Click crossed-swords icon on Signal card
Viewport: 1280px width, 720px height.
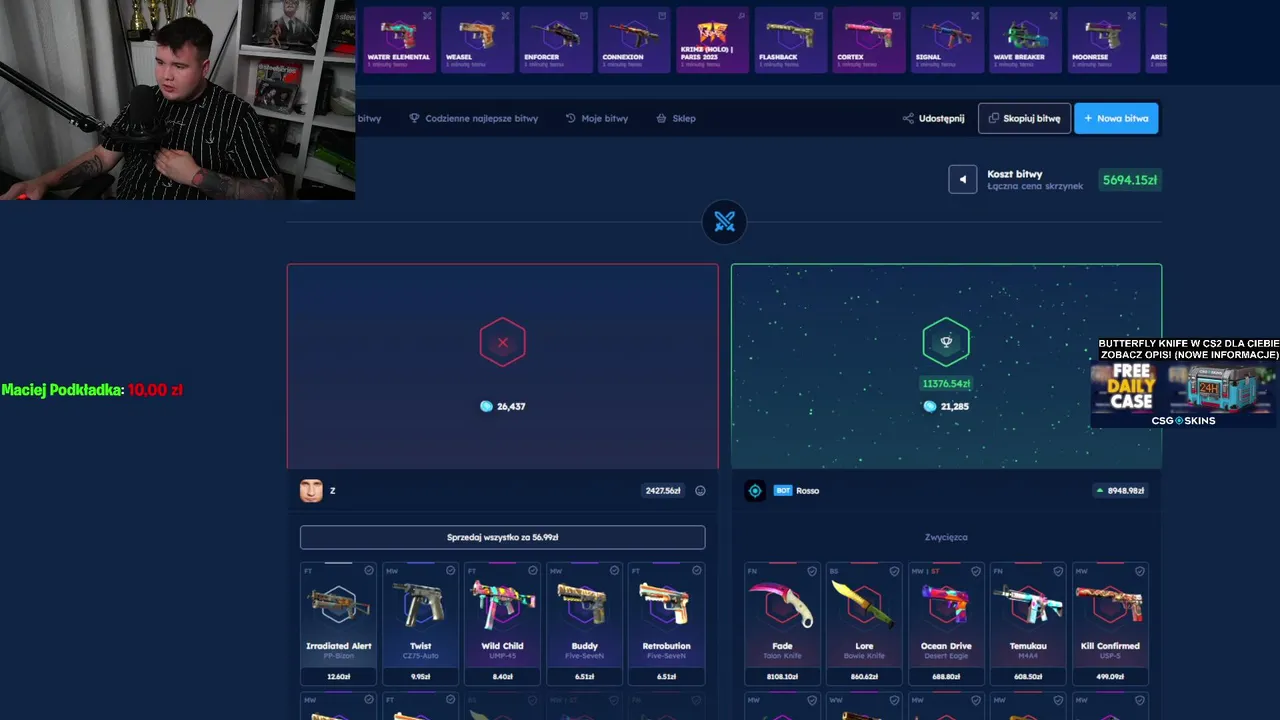click(975, 16)
